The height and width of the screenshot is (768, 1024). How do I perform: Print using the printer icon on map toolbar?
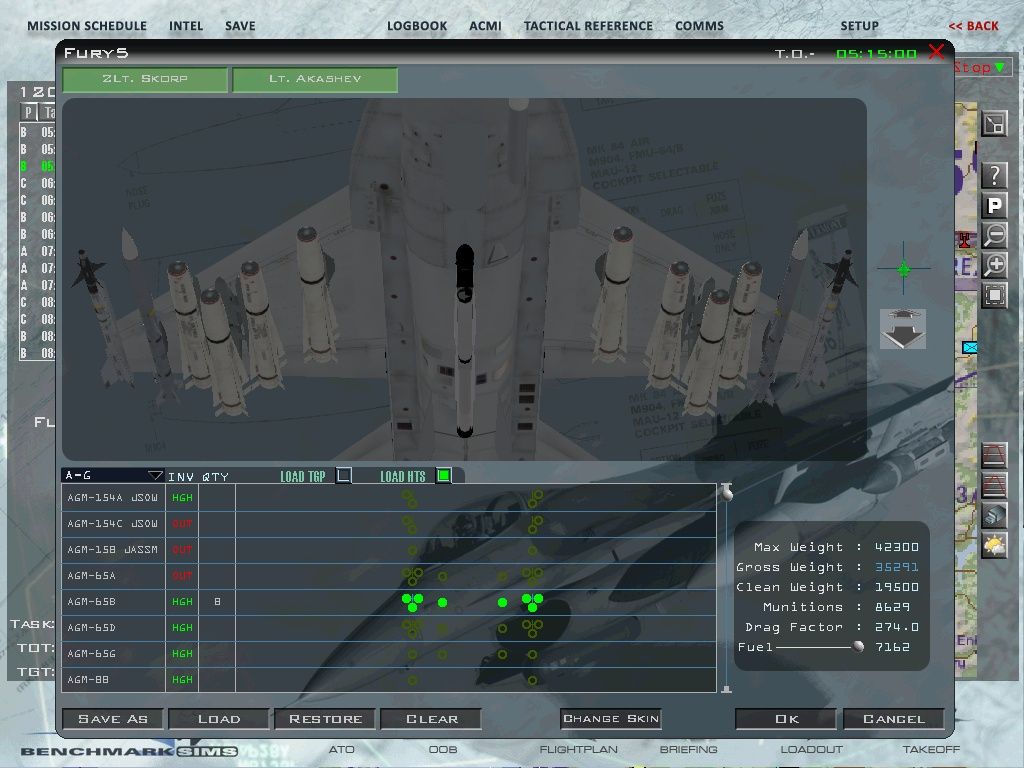click(994, 515)
